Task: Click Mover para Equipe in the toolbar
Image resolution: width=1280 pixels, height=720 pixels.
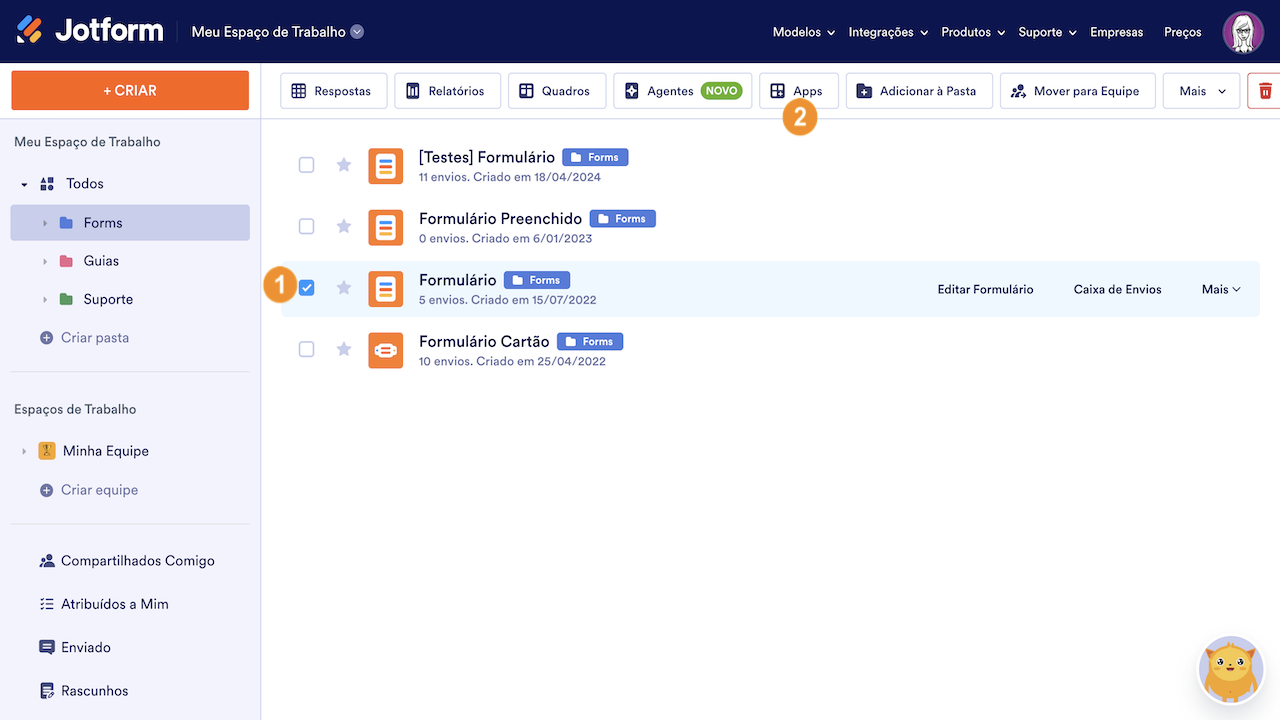Action: tap(1077, 90)
